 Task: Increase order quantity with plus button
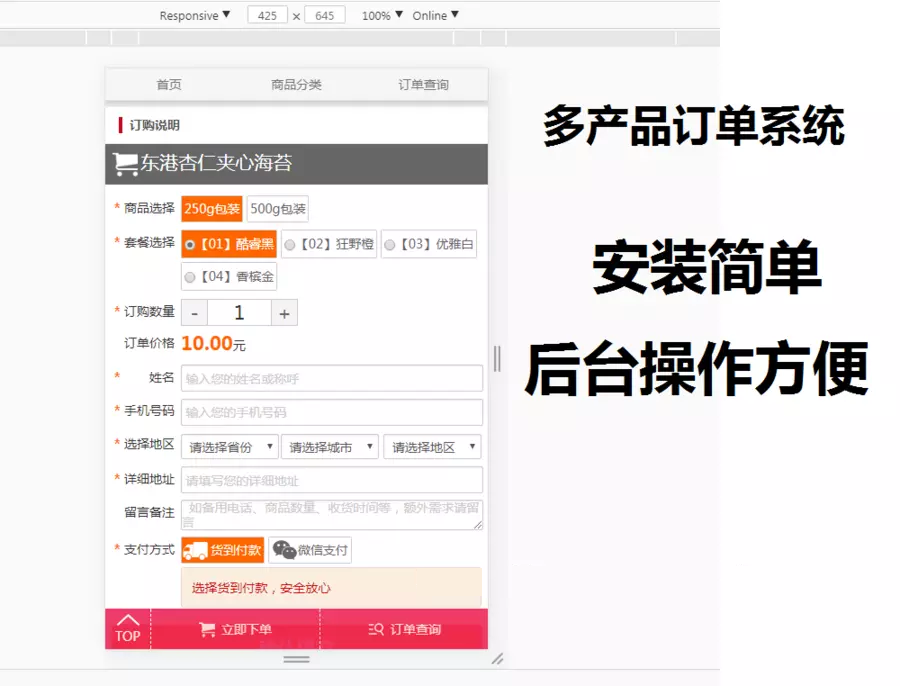[x=284, y=313]
